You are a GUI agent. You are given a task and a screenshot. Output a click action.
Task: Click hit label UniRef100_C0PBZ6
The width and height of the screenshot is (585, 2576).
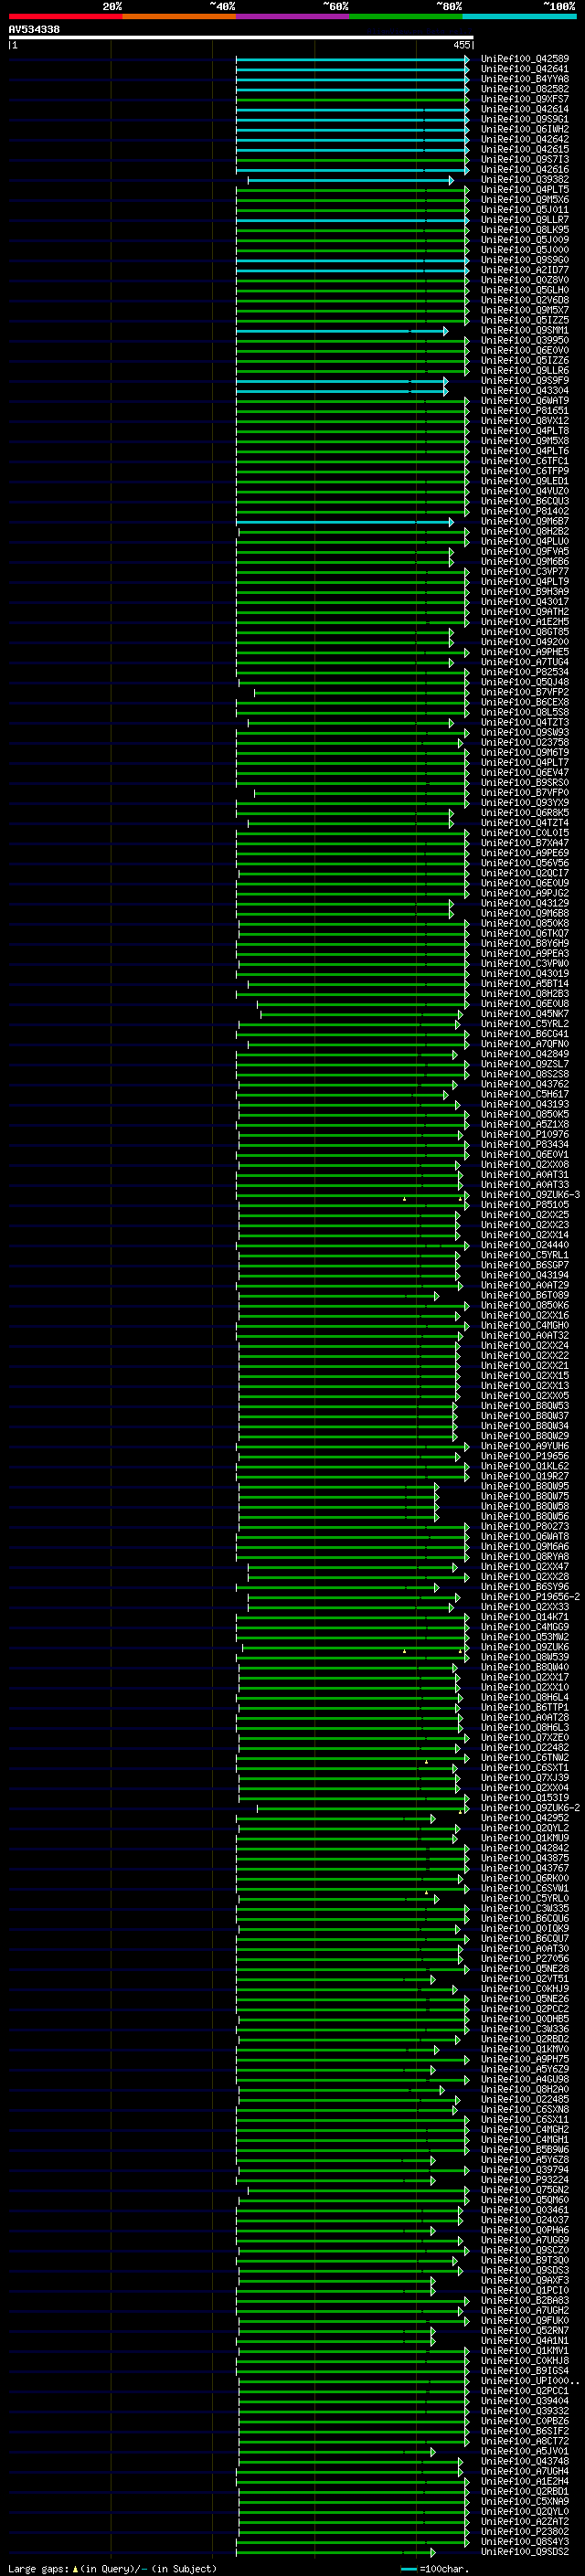[x=524, y=2420]
